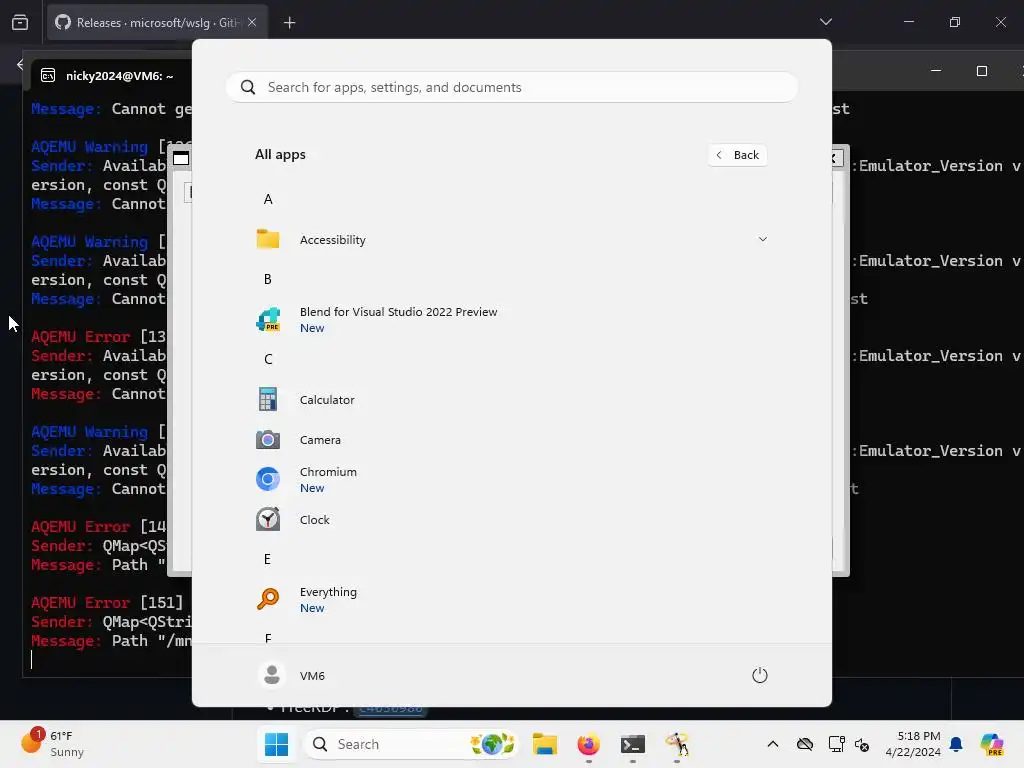Click the Start menu search field
The height and width of the screenshot is (768, 1024).
(511, 88)
